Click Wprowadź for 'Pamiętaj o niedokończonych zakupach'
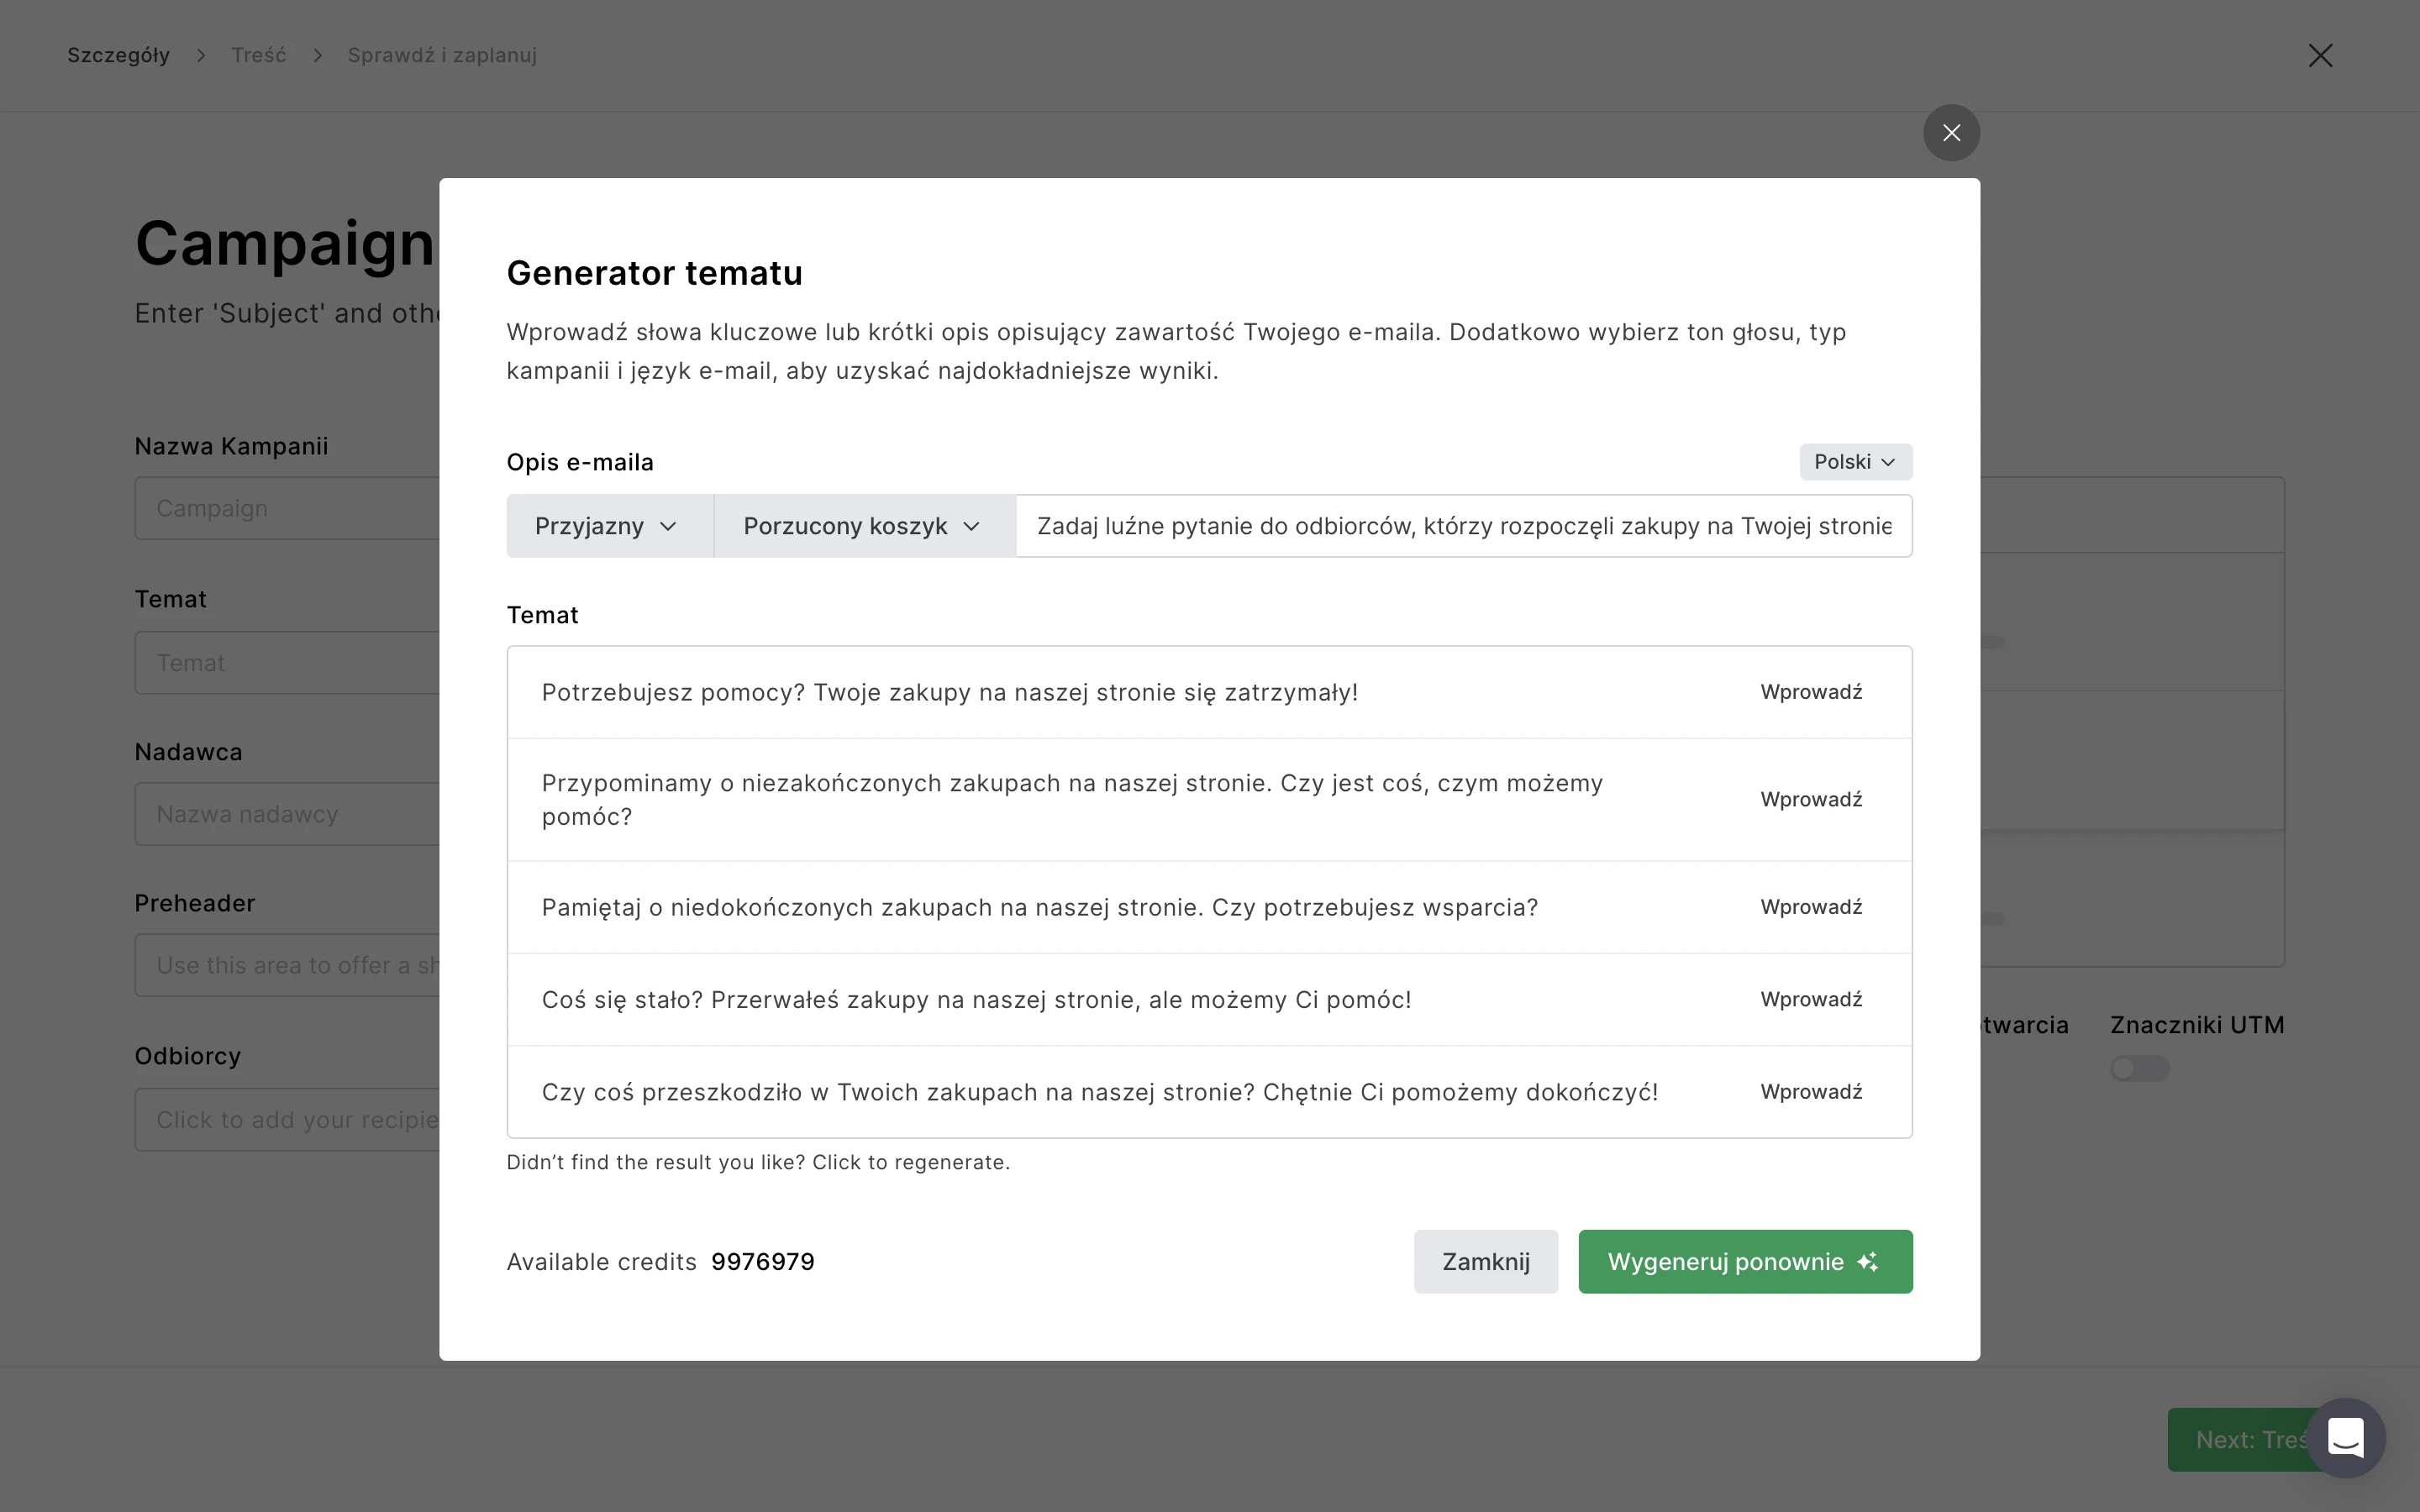Viewport: 2420px width, 1512px height. (1811, 907)
